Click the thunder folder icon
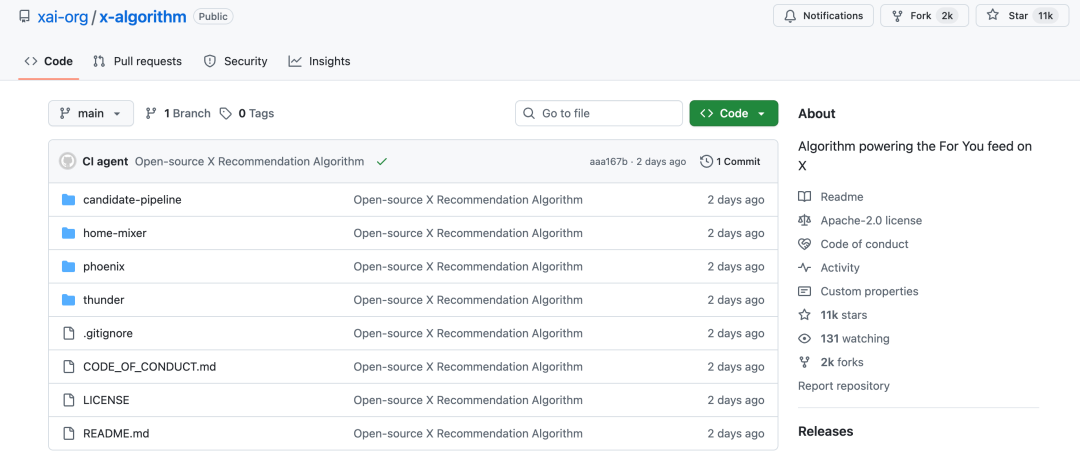Screen dimensions: 1080x457 pyautogui.click(x=68, y=300)
